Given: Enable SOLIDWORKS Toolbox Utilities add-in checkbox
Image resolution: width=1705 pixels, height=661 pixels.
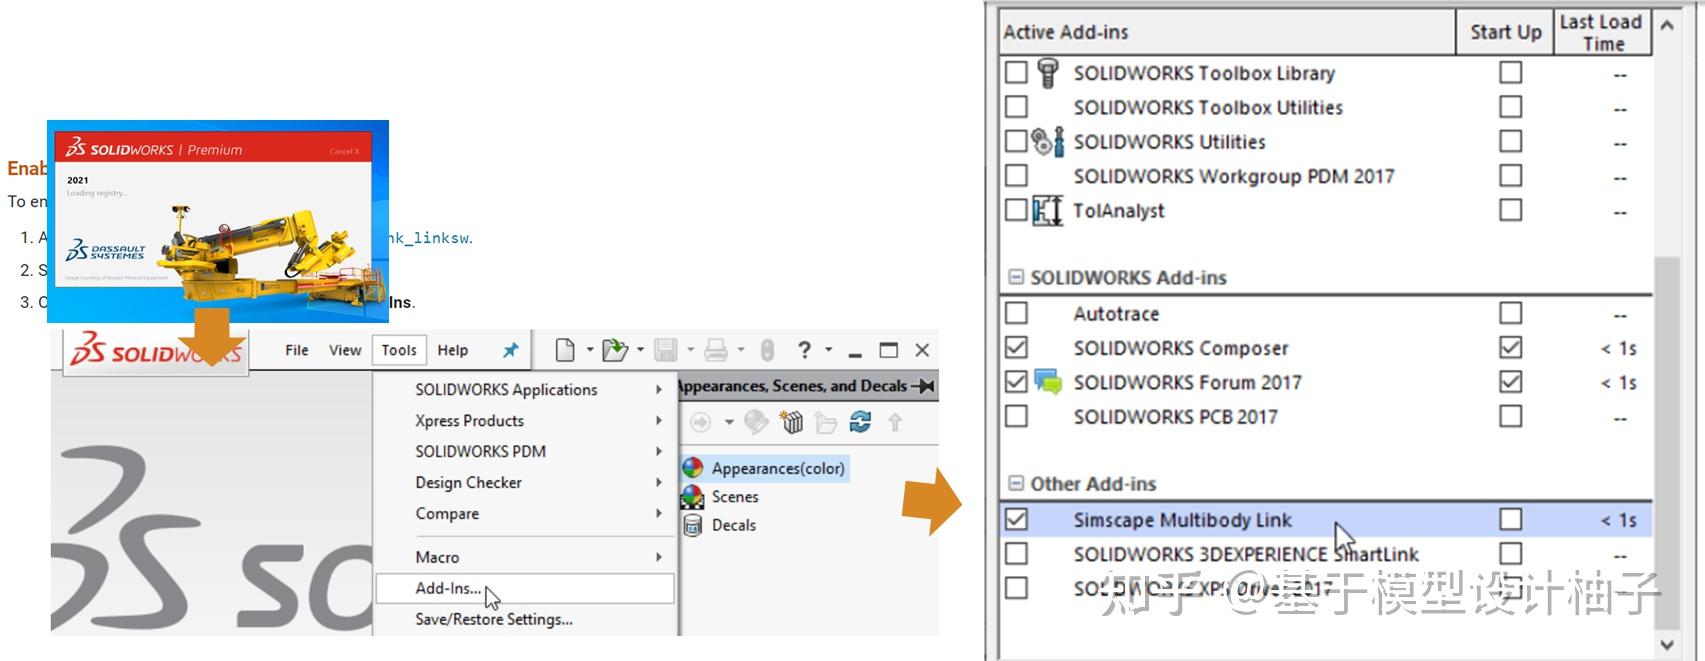Looking at the screenshot, I should pos(1016,106).
